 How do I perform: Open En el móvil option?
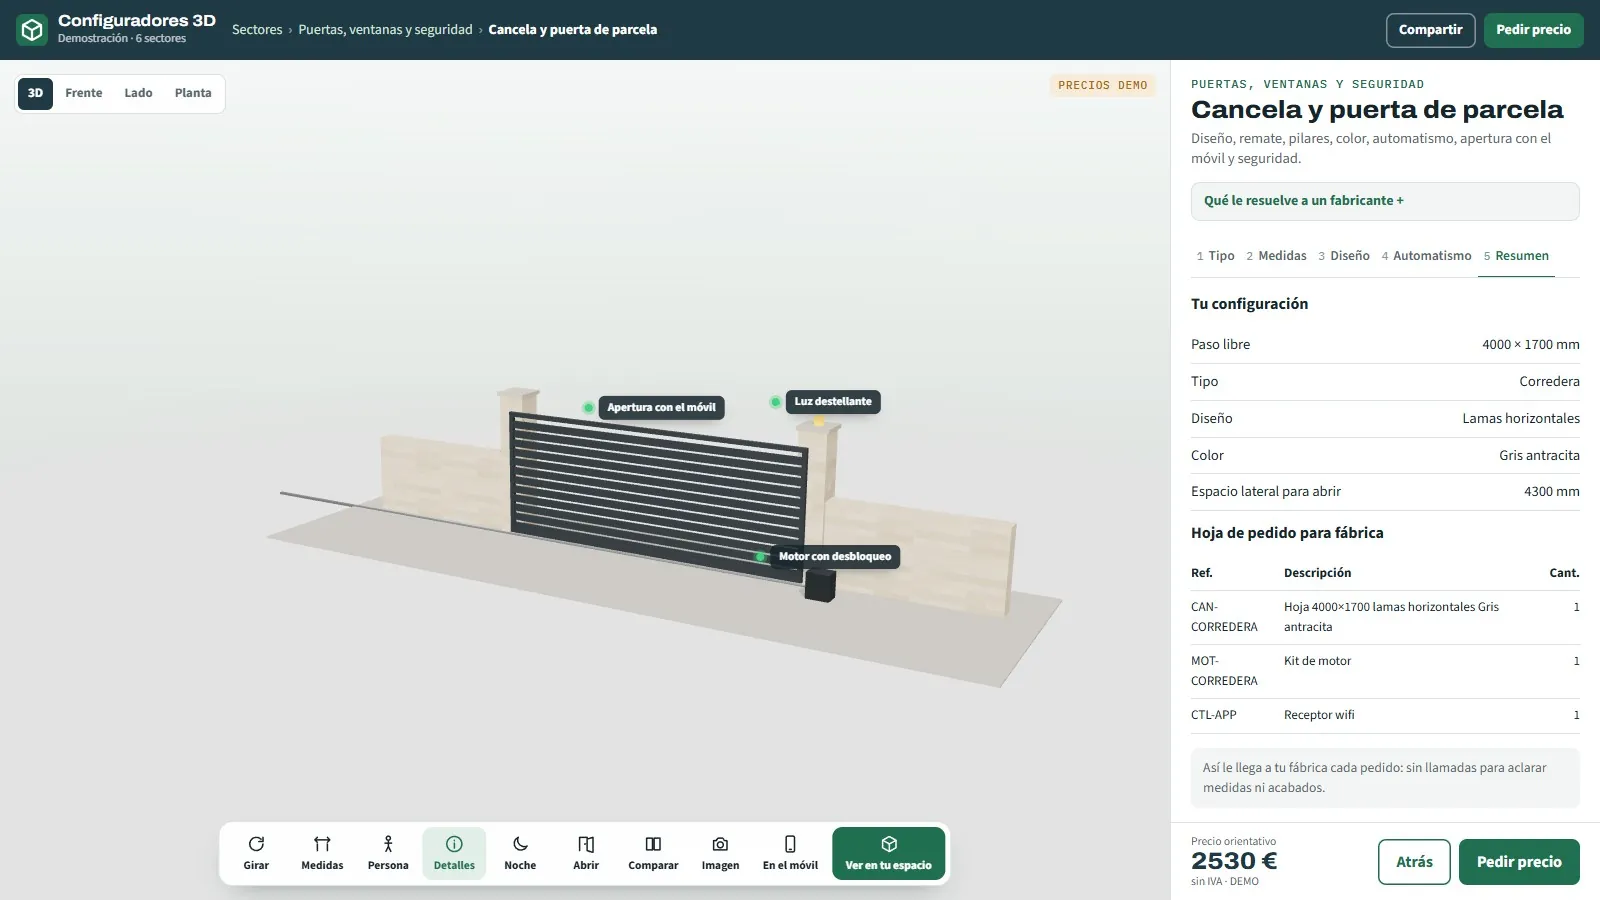coord(790,854)
